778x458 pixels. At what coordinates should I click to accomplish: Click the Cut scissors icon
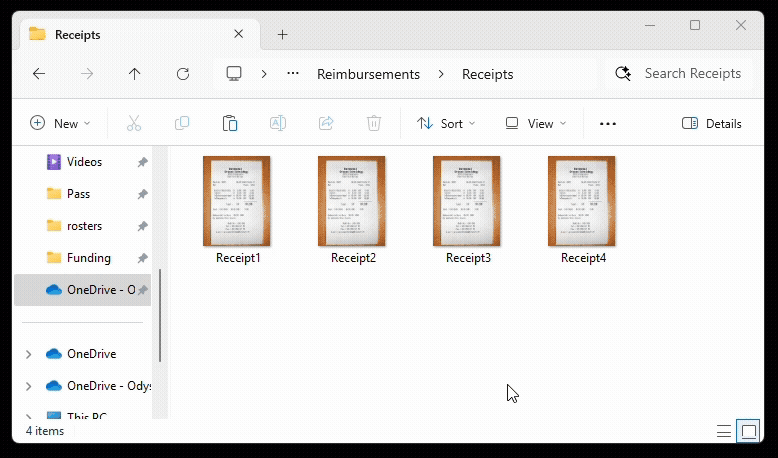tap(134, 123)
